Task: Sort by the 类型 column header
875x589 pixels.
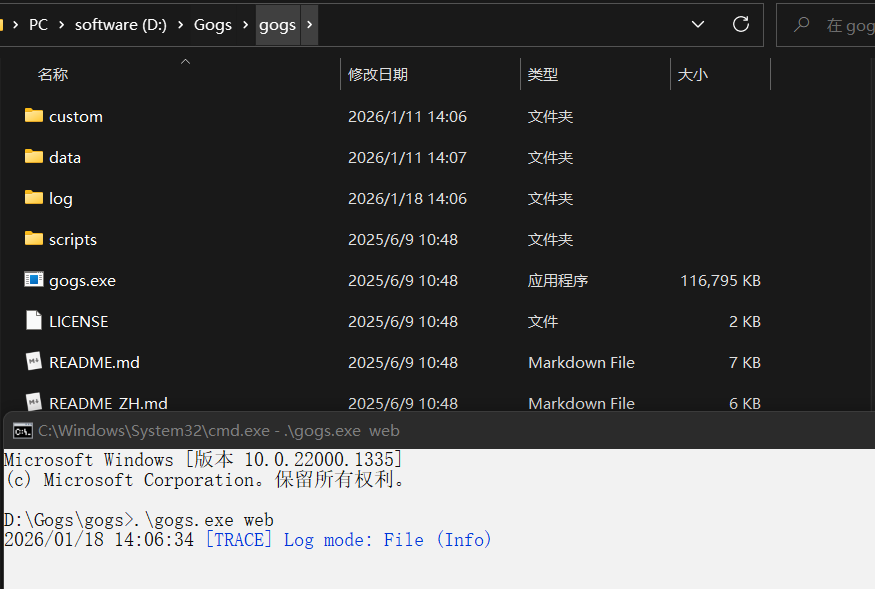Action: pos(543,74)
